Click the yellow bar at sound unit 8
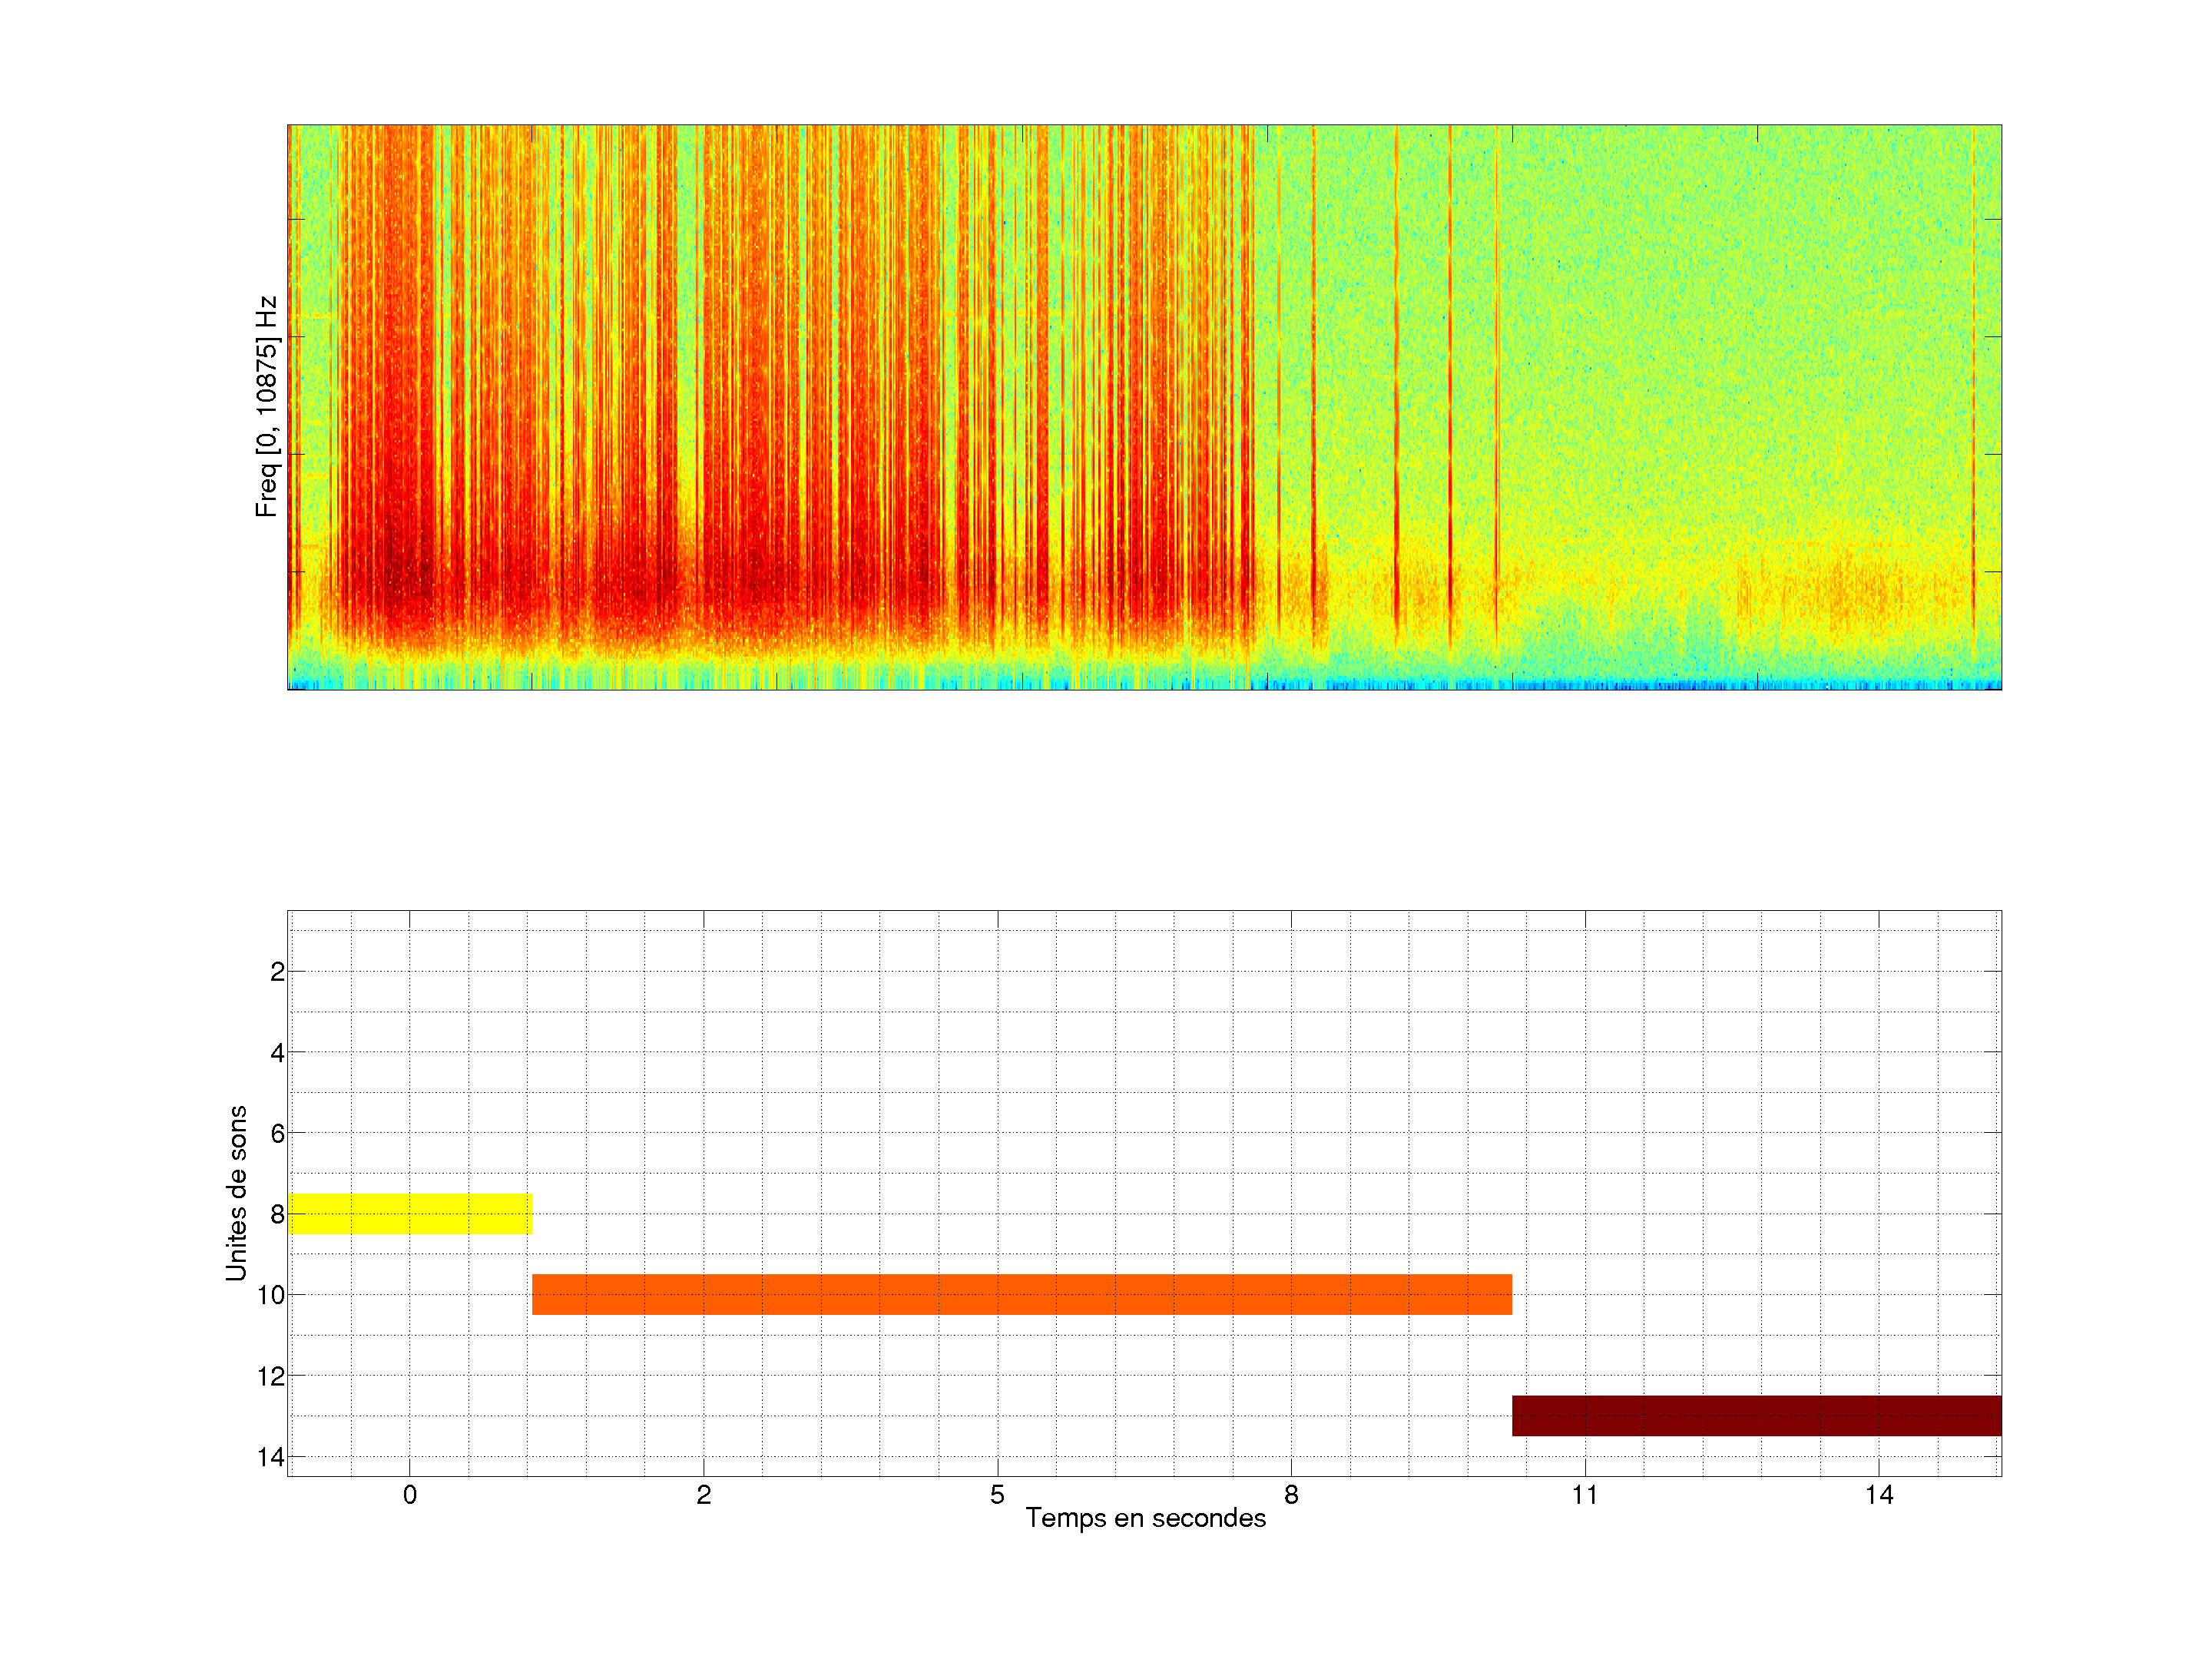This screenshot has height=1659, width=2212. (x=409, y=1213)
